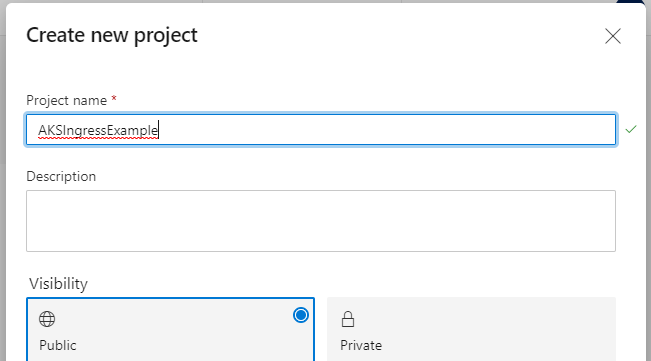Viewport: 651px width, 361px height.
Task: Click inside the Description text area
Action: [321, 221]
